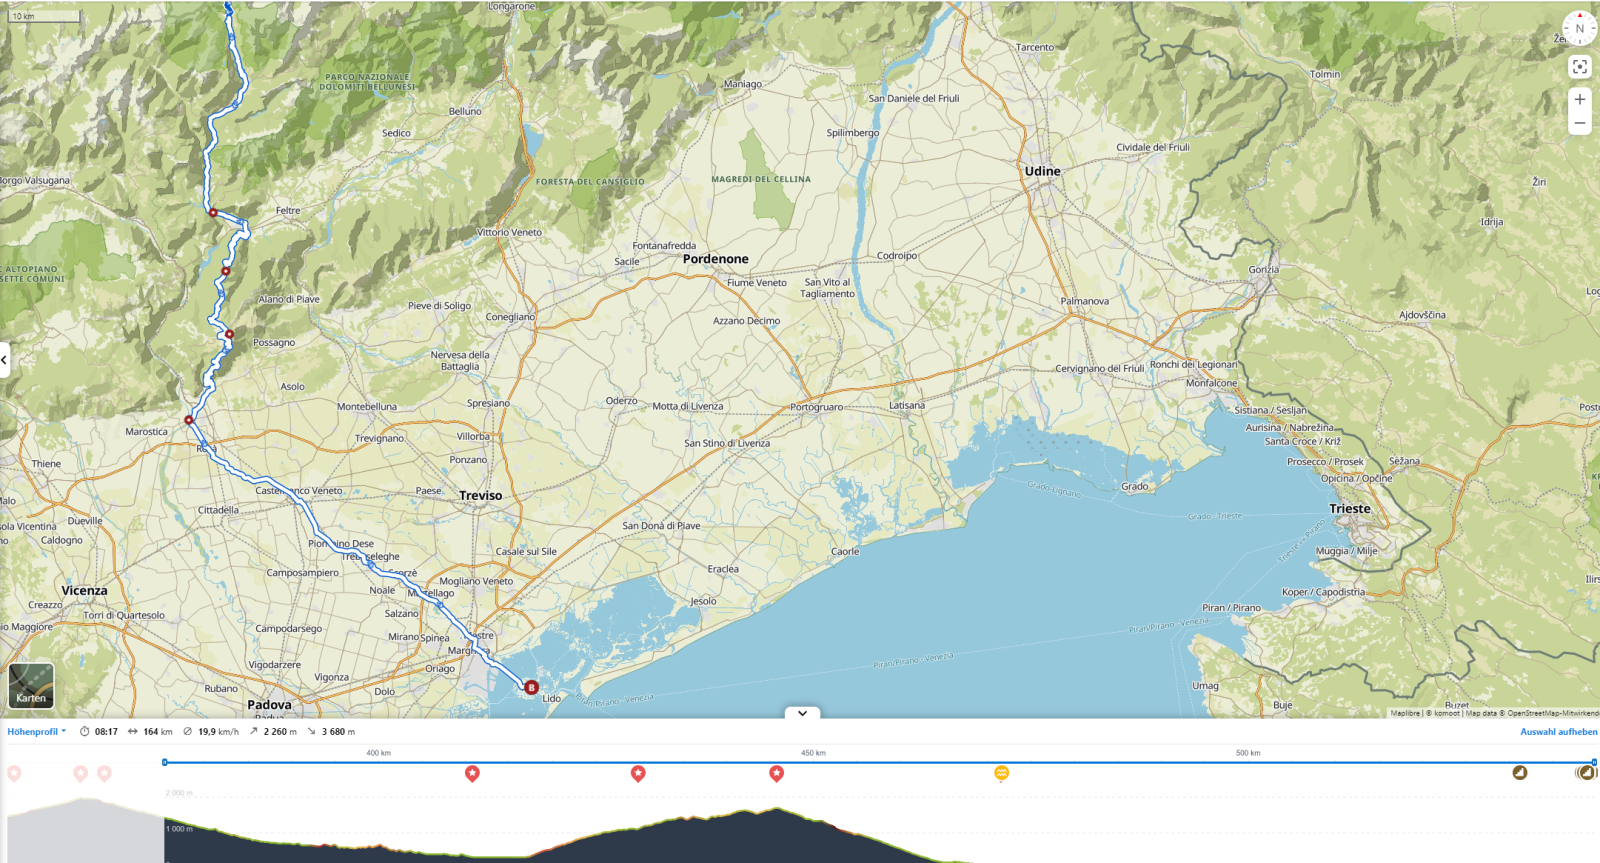Zoom out with the minus button
Viewport: 1600px width, 863px height.
point(1579,124)
